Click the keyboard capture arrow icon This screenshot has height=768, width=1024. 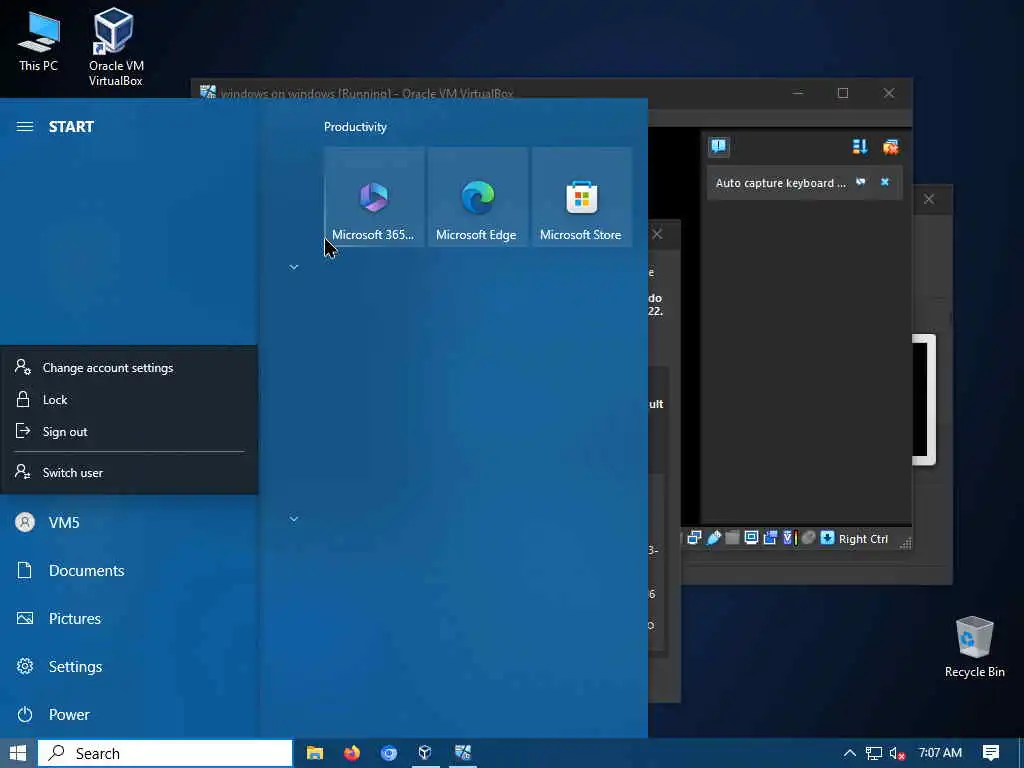click(x=827, y=537)
